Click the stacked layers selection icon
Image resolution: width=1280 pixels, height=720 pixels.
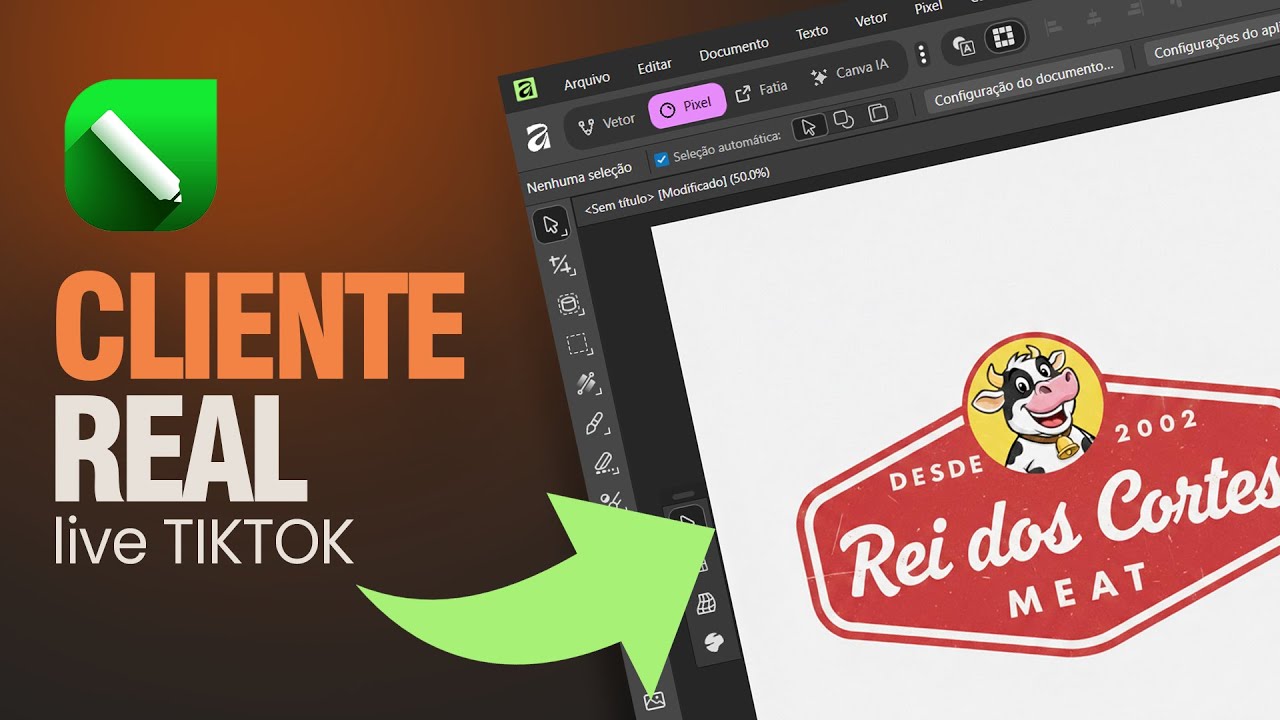pyautogui.click(x=878, y=113)
